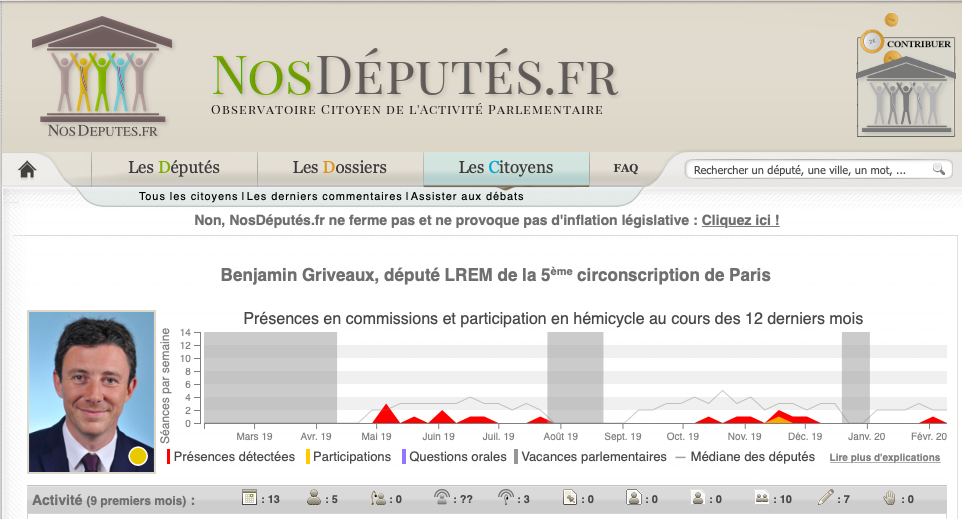The height and width of the screenshot is (519, 962).
Task: Open the Les Députés menu
Action: click(174, 168)
